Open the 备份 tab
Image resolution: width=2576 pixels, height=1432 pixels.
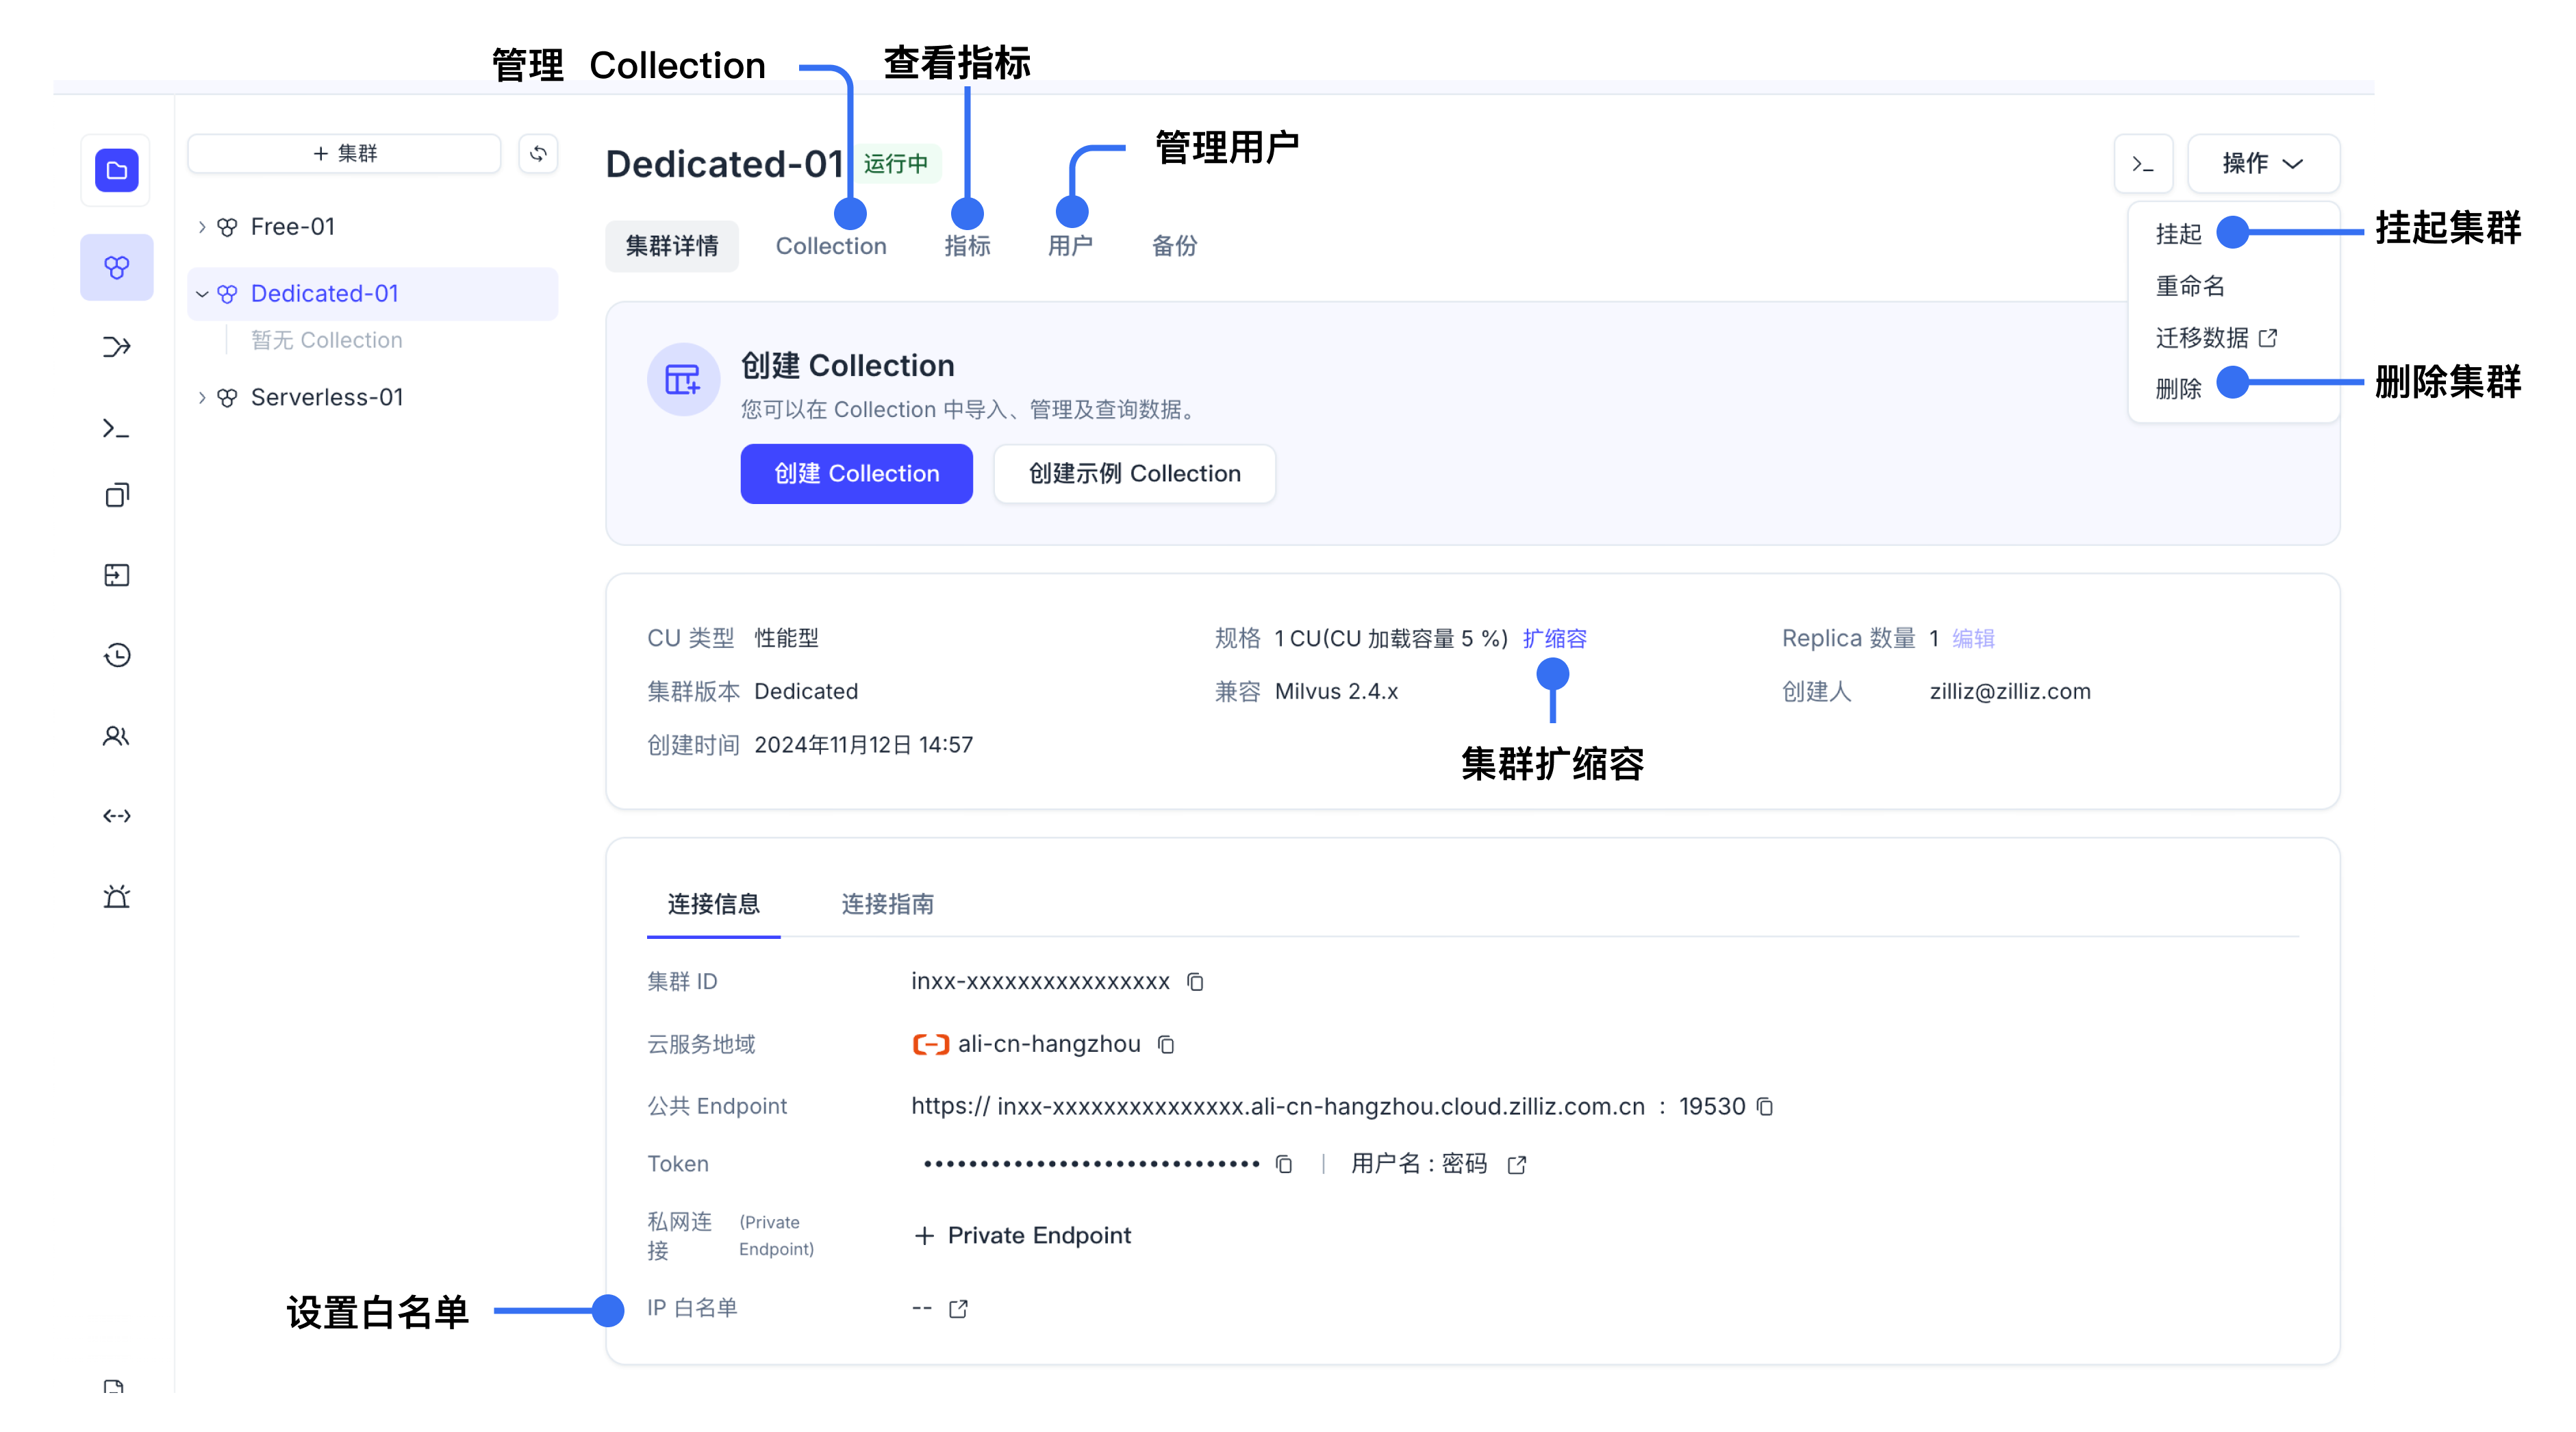coord(1174,246)
